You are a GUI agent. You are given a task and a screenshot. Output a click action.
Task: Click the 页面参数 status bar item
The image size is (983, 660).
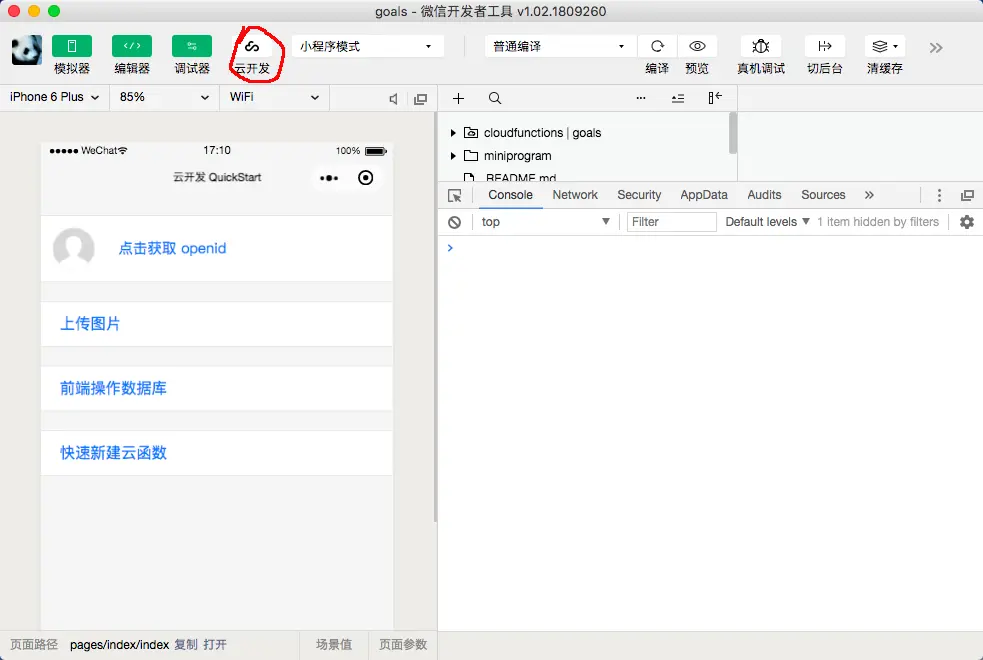point(403,644)
